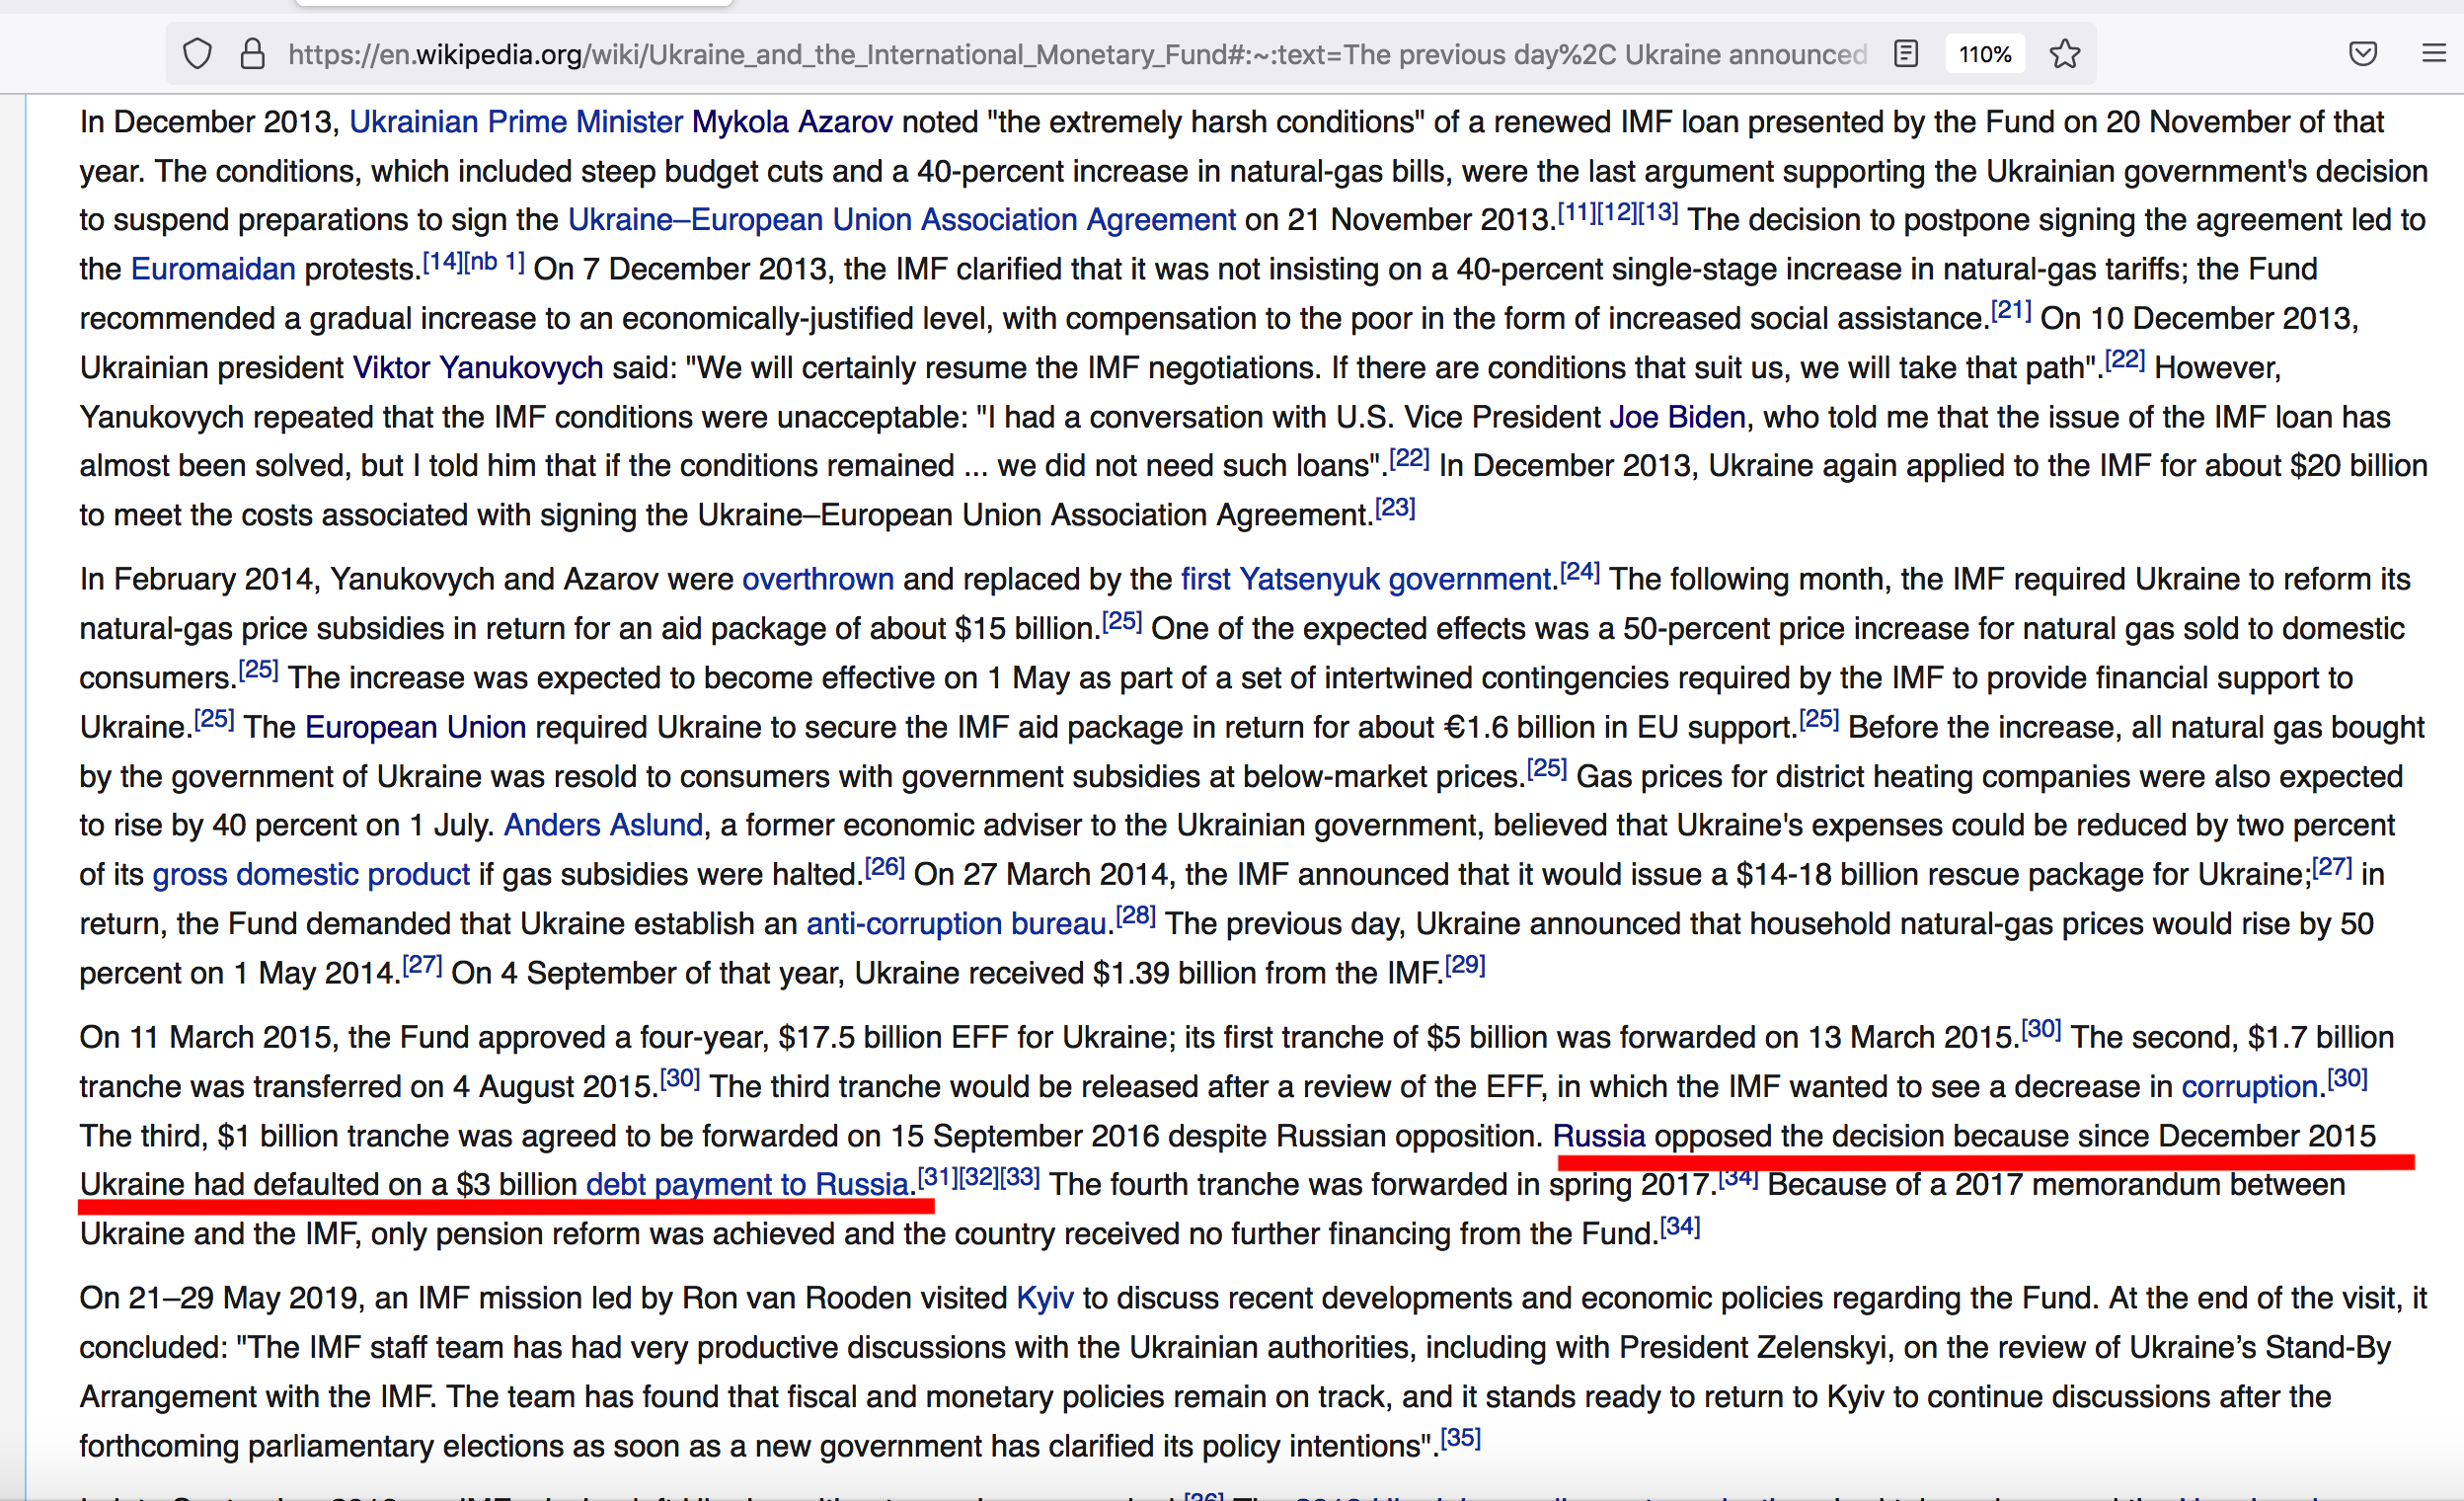Click the 110% zoom level indicator

[x=1985, y=54]
